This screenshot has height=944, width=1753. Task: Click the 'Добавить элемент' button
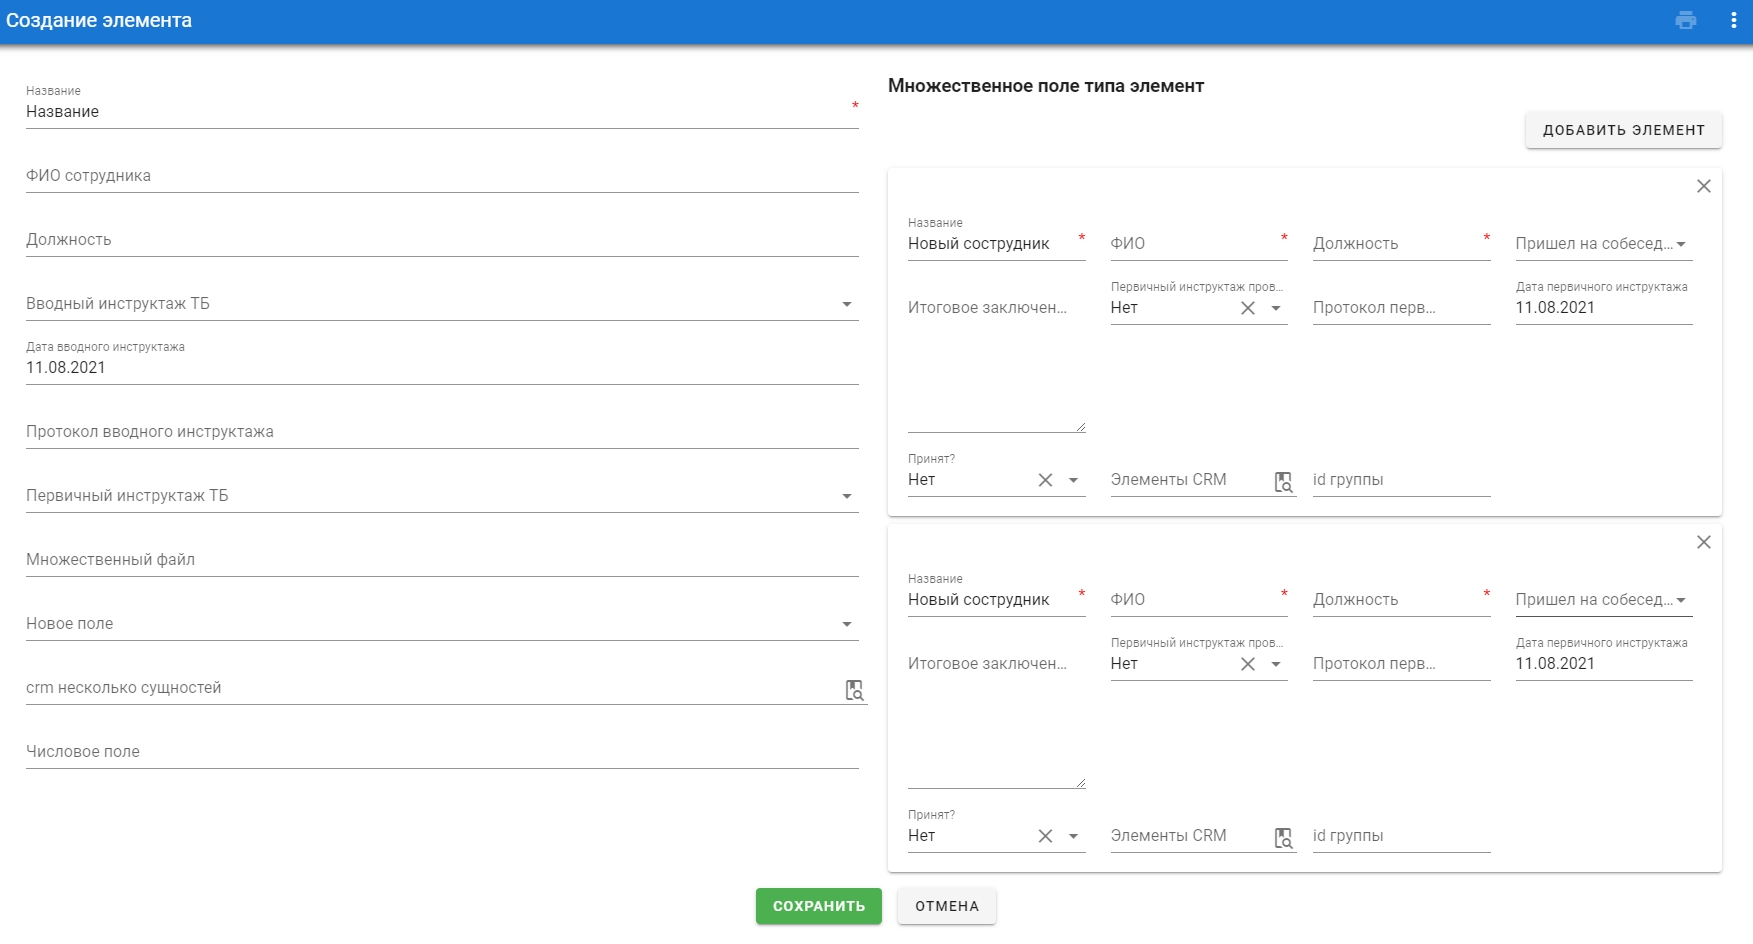coord(1623,130)
